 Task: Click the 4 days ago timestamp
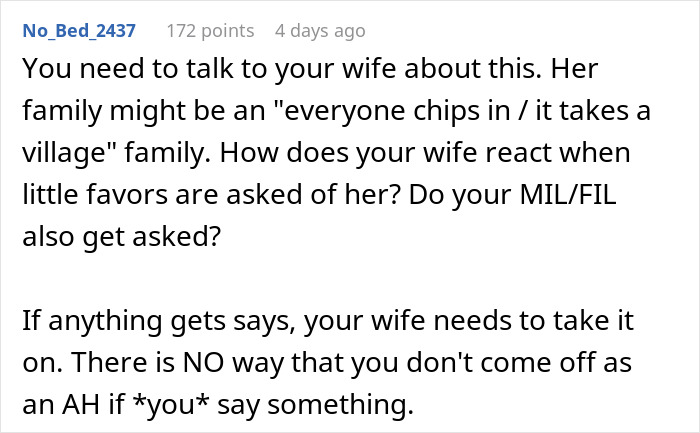click(x=320, y=31)
